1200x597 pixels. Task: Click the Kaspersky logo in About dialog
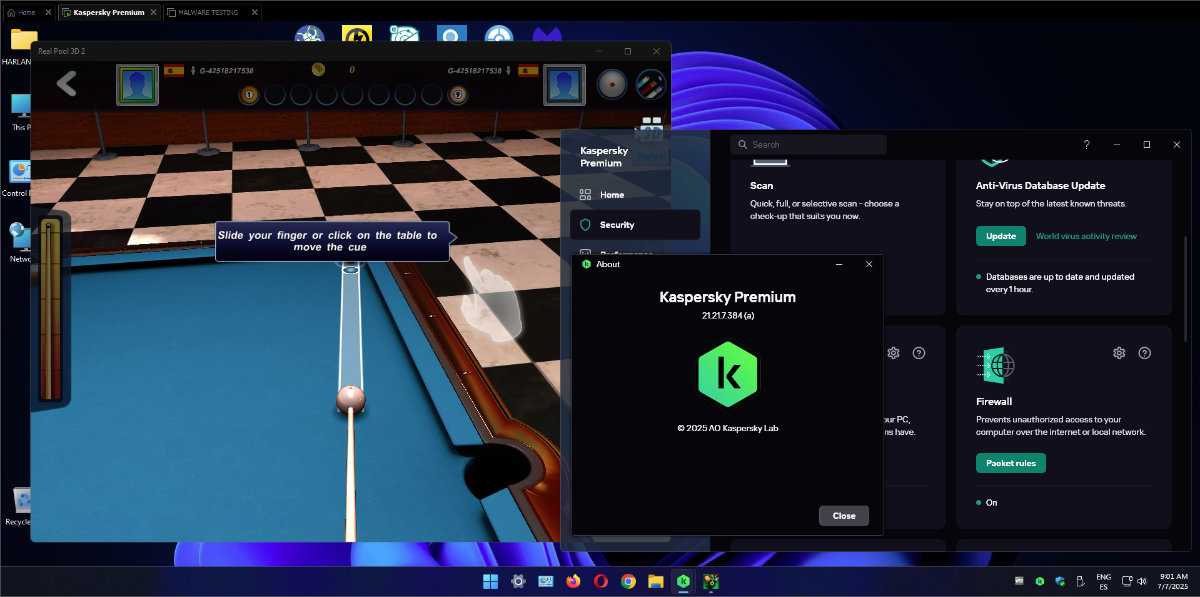(x=728, y=373)
